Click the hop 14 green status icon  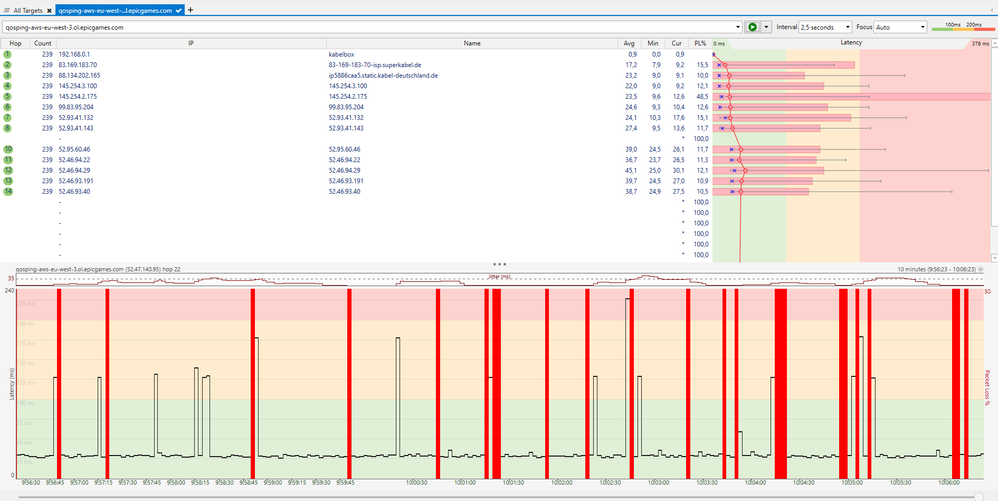pos(7,191)
